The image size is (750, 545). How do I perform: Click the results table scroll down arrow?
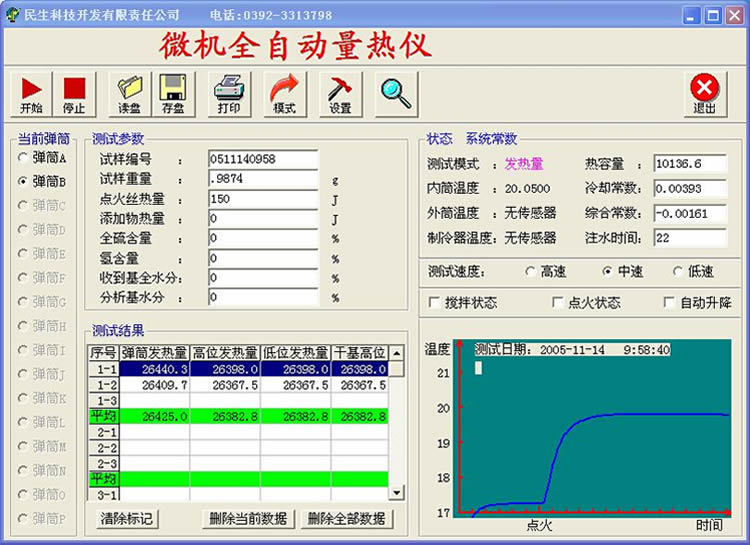point(397,492)
